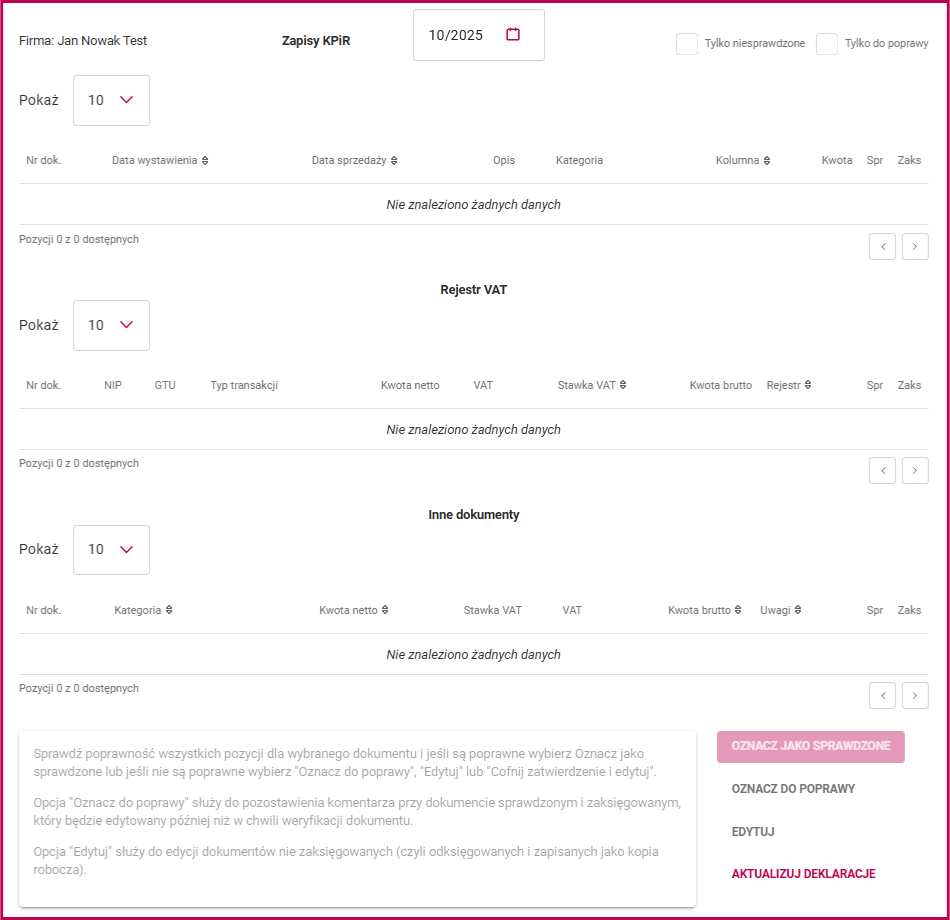Open the Pokaż dropdown in Inne dokumenty

coord(111,550)
